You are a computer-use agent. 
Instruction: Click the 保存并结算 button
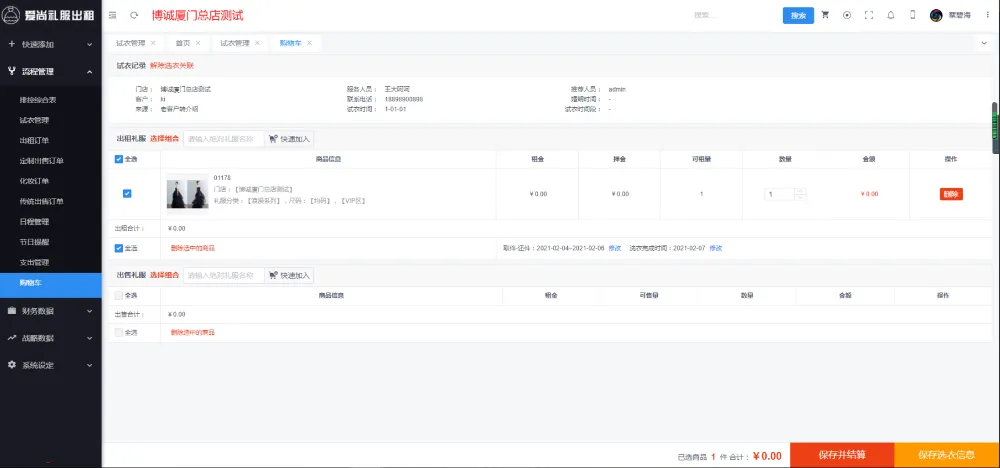tap(841, 456)
